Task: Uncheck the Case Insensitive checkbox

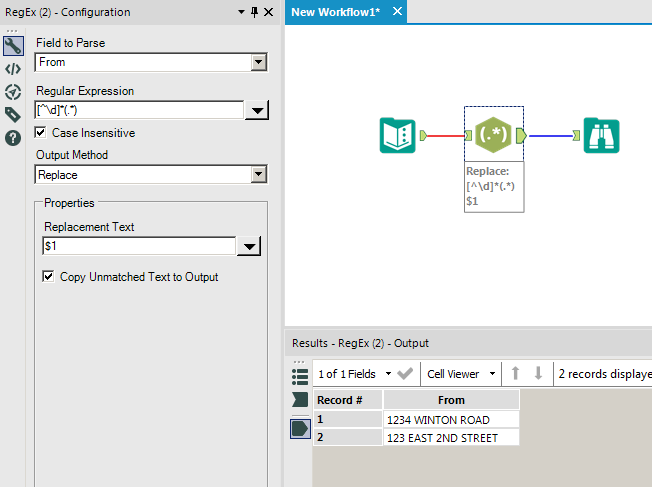Action: tap(41, 132)
